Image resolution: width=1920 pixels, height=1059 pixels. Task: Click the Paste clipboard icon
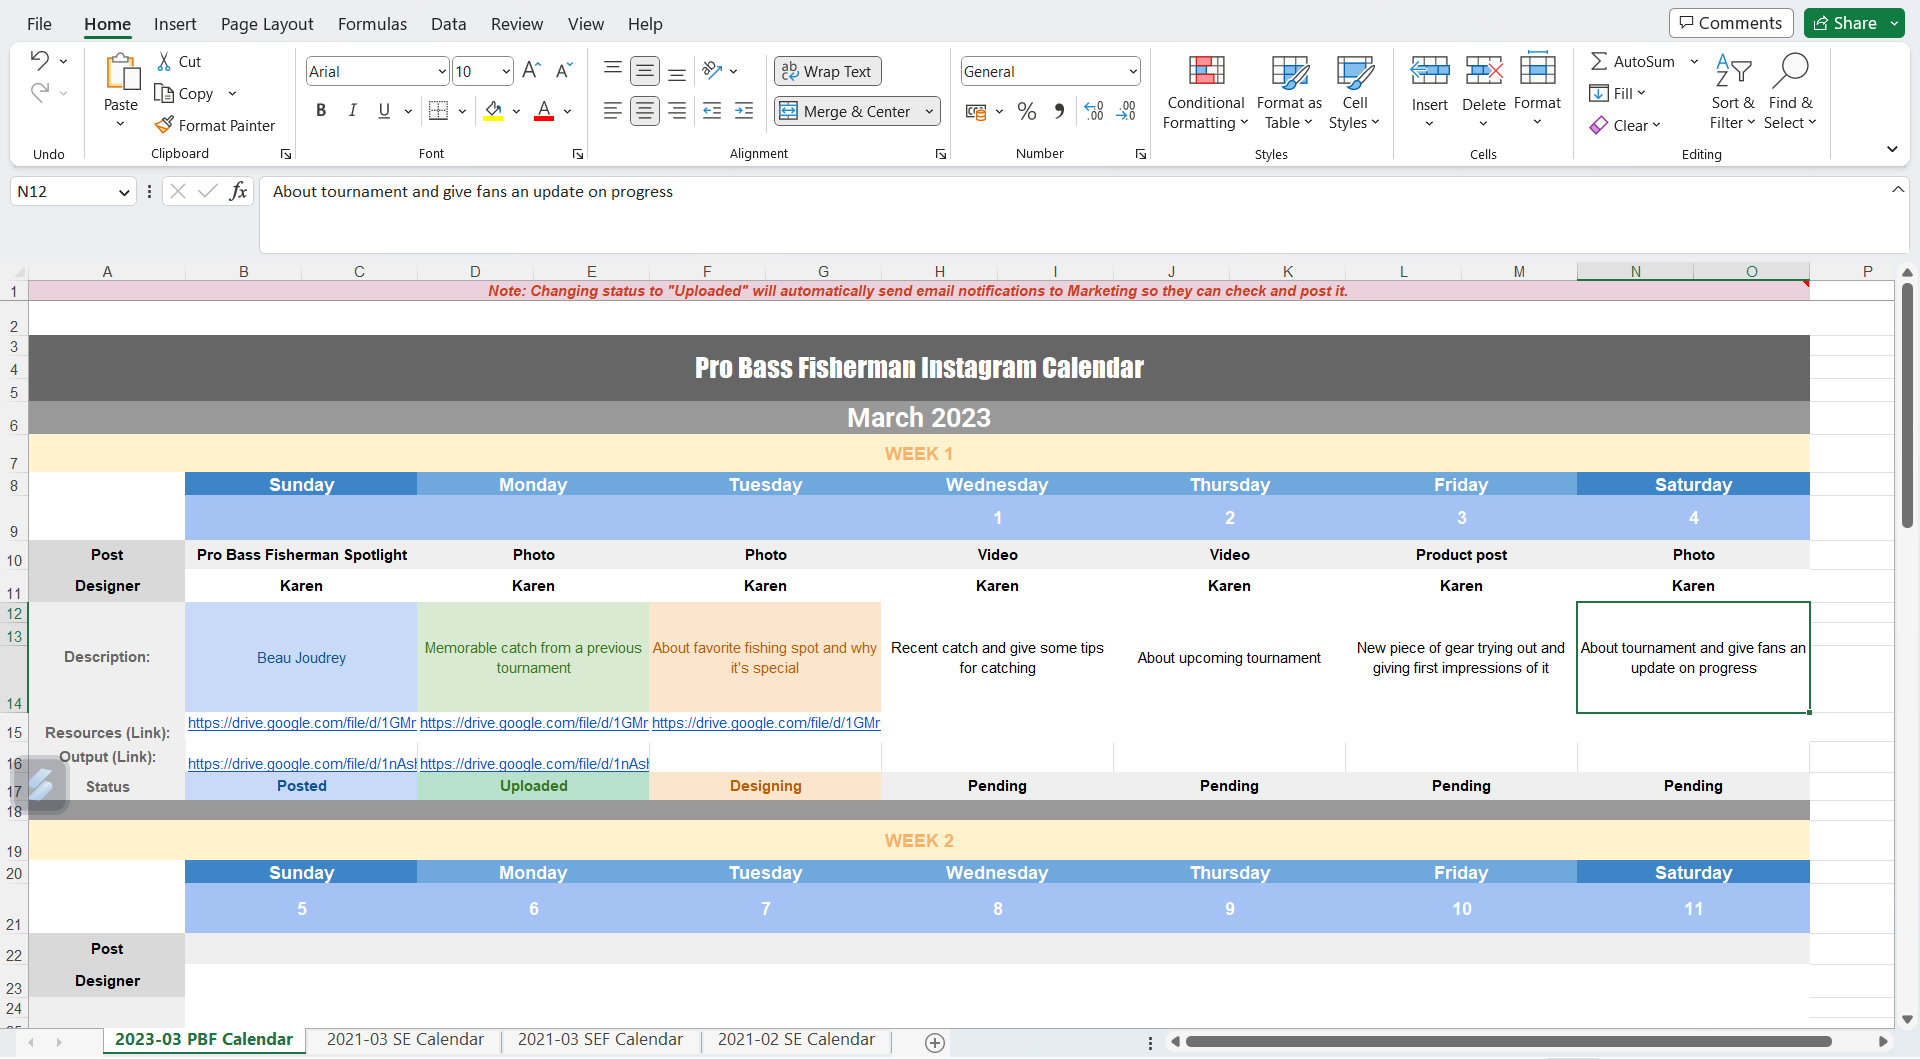click(x=121, y=72)
